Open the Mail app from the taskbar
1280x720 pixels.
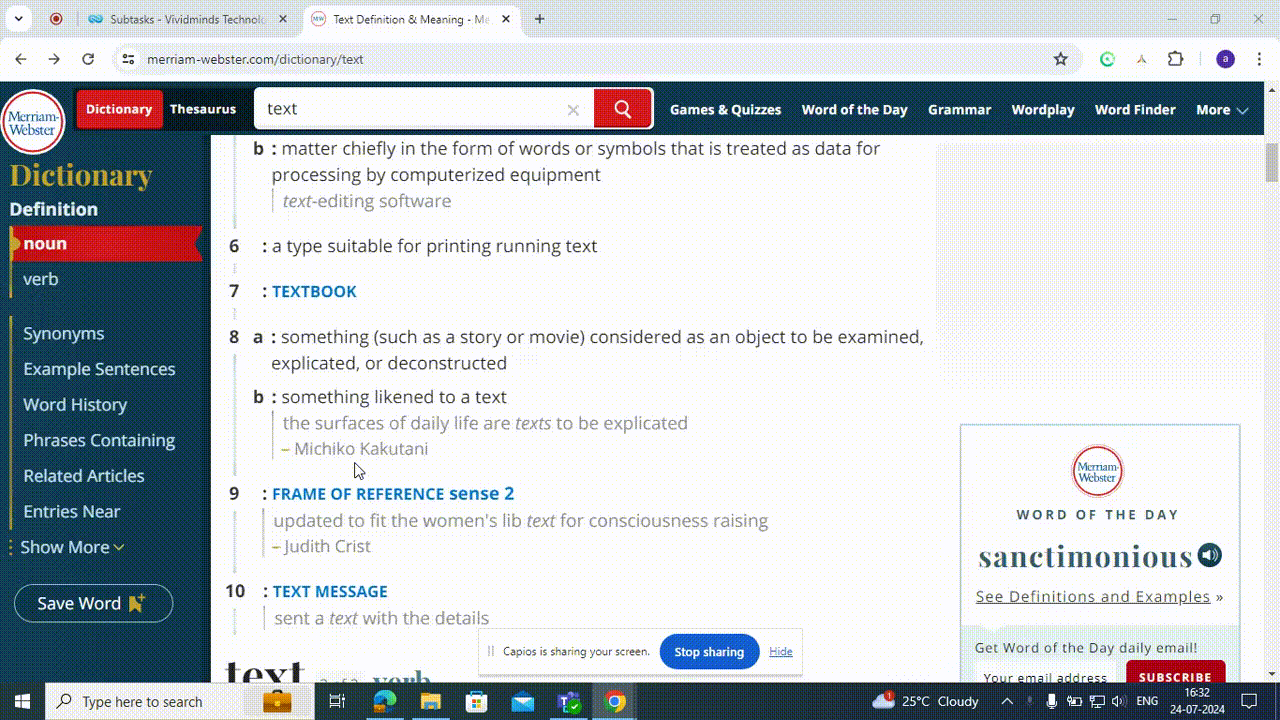coord(522,701)
